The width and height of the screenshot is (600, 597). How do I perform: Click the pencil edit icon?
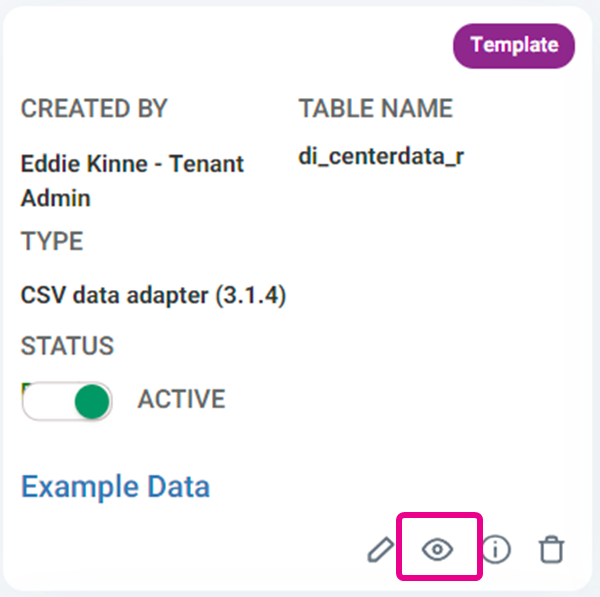380,550
